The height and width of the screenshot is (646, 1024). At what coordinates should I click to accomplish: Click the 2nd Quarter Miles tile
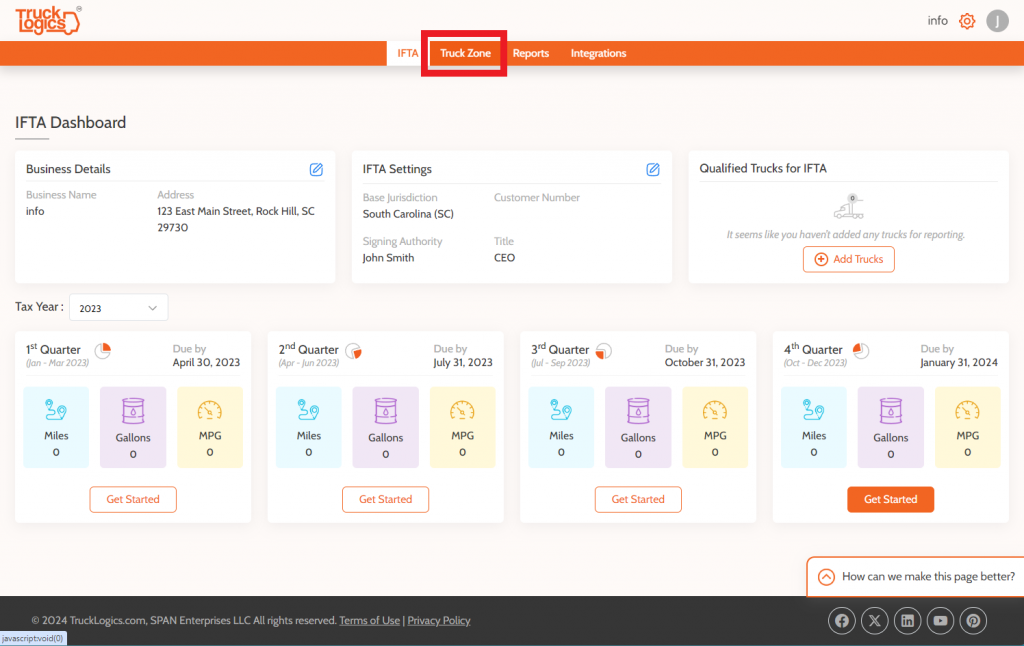click(308, 427)
